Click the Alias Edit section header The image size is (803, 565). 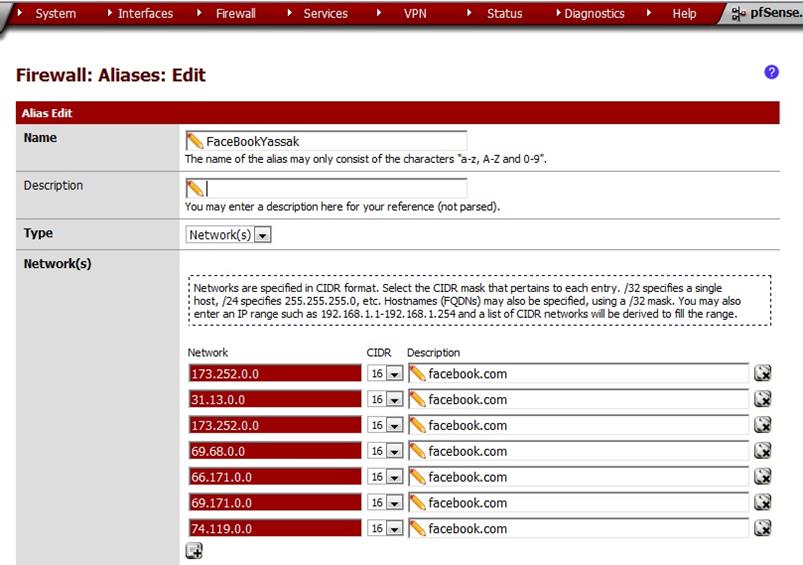pos(397,113)
